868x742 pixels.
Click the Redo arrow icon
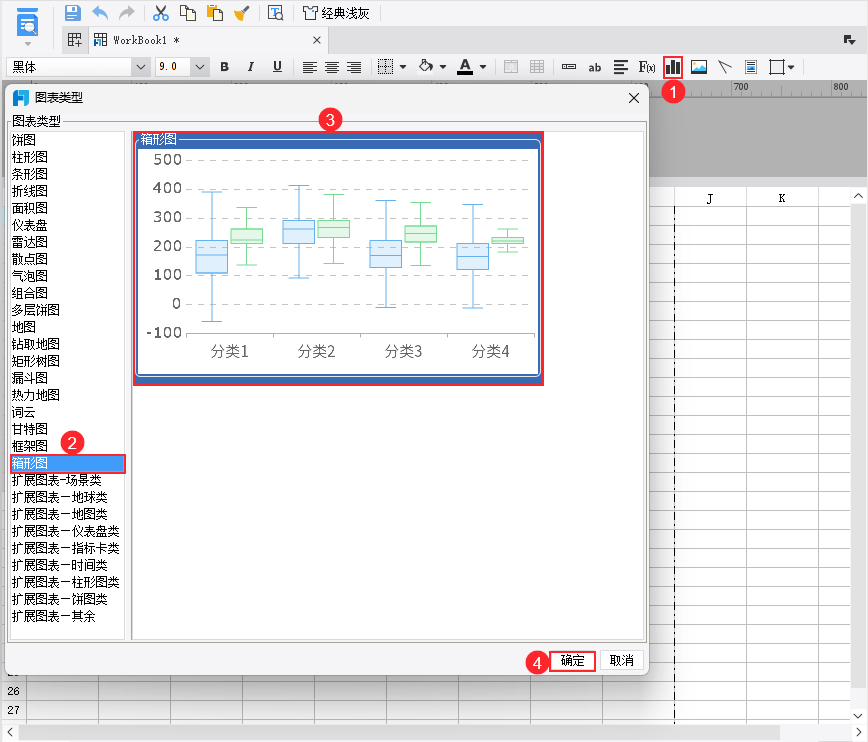click(x=127, y=13)
